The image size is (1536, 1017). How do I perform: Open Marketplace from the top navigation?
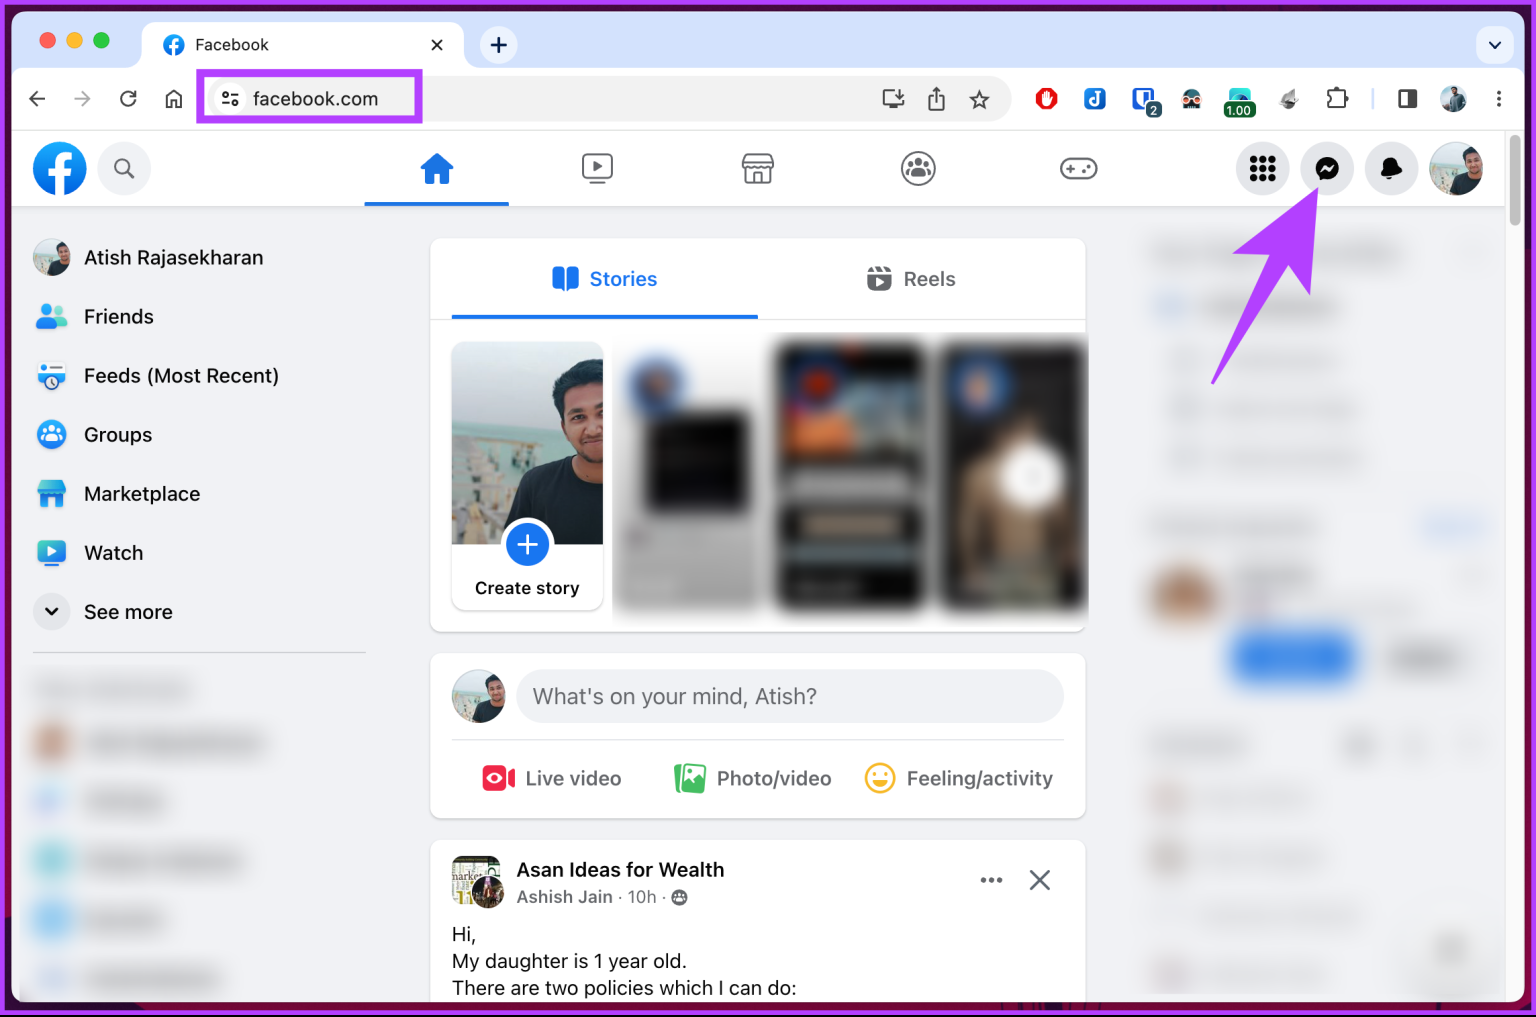757,168
